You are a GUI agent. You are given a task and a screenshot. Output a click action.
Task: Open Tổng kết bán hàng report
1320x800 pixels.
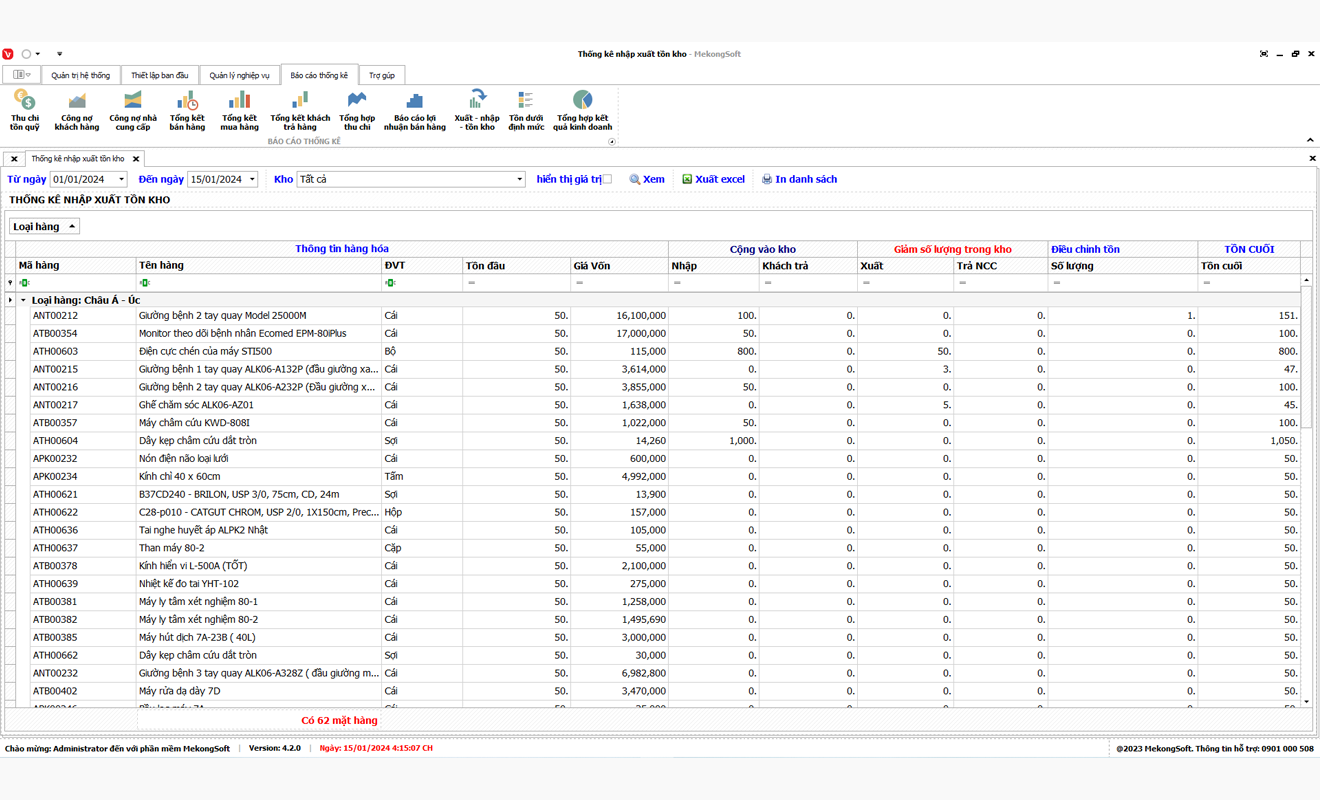point(187,110)
